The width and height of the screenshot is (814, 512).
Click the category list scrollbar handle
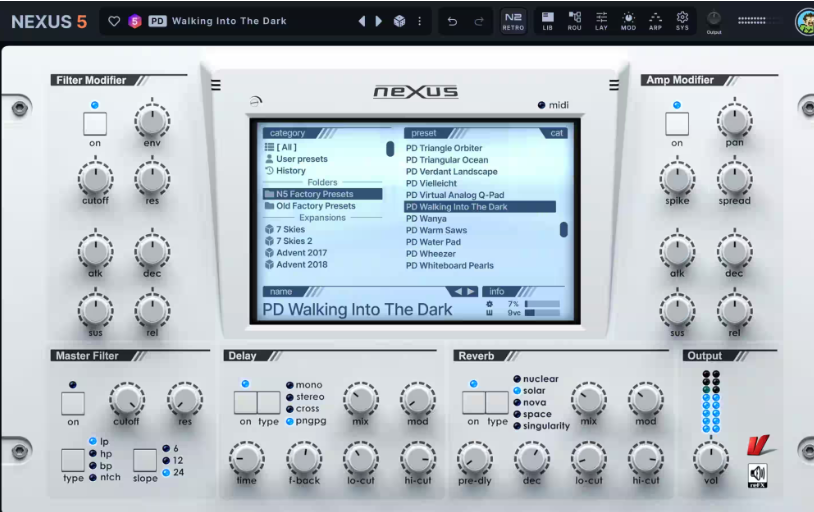[390, 149]
